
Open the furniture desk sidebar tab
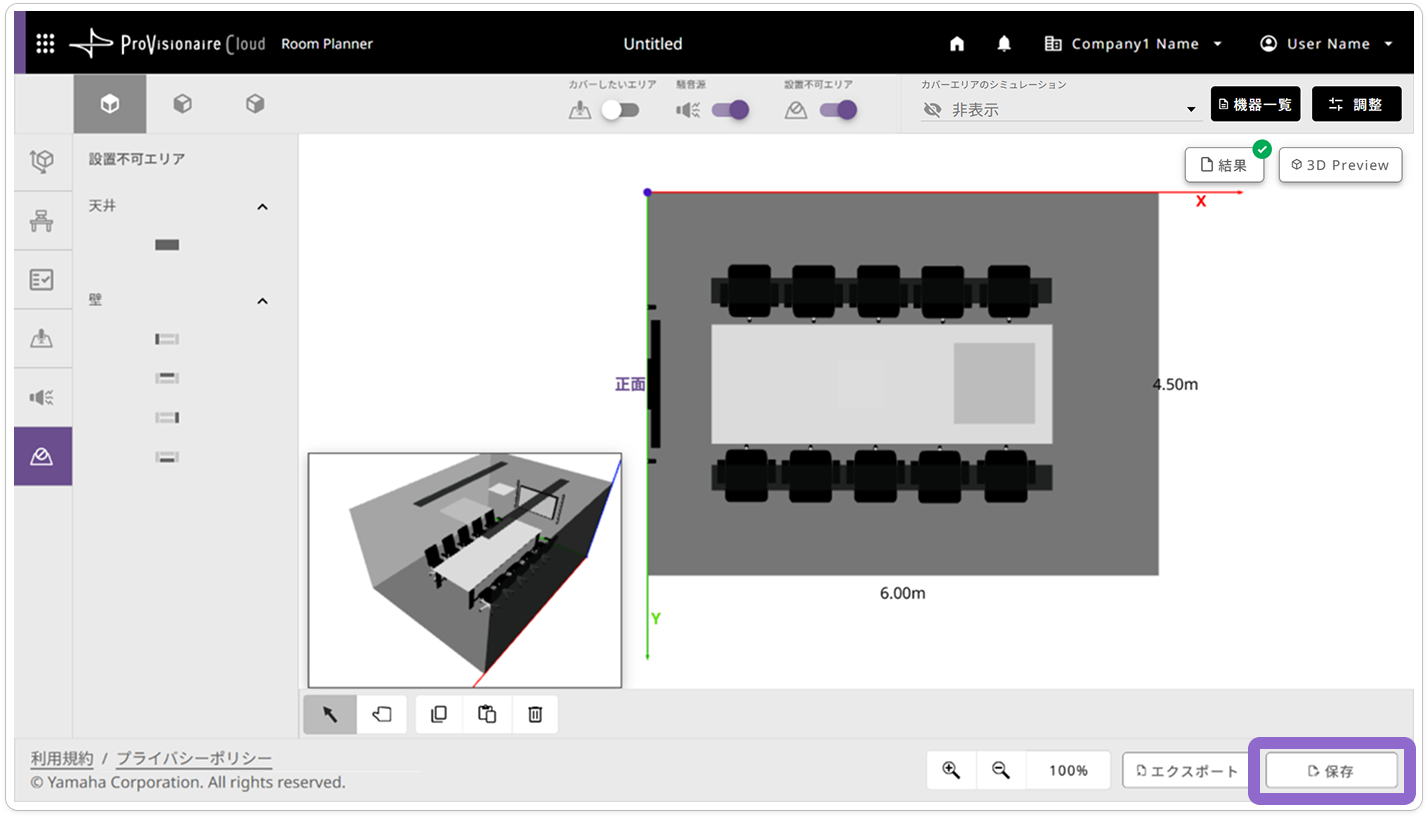(42, 221)
